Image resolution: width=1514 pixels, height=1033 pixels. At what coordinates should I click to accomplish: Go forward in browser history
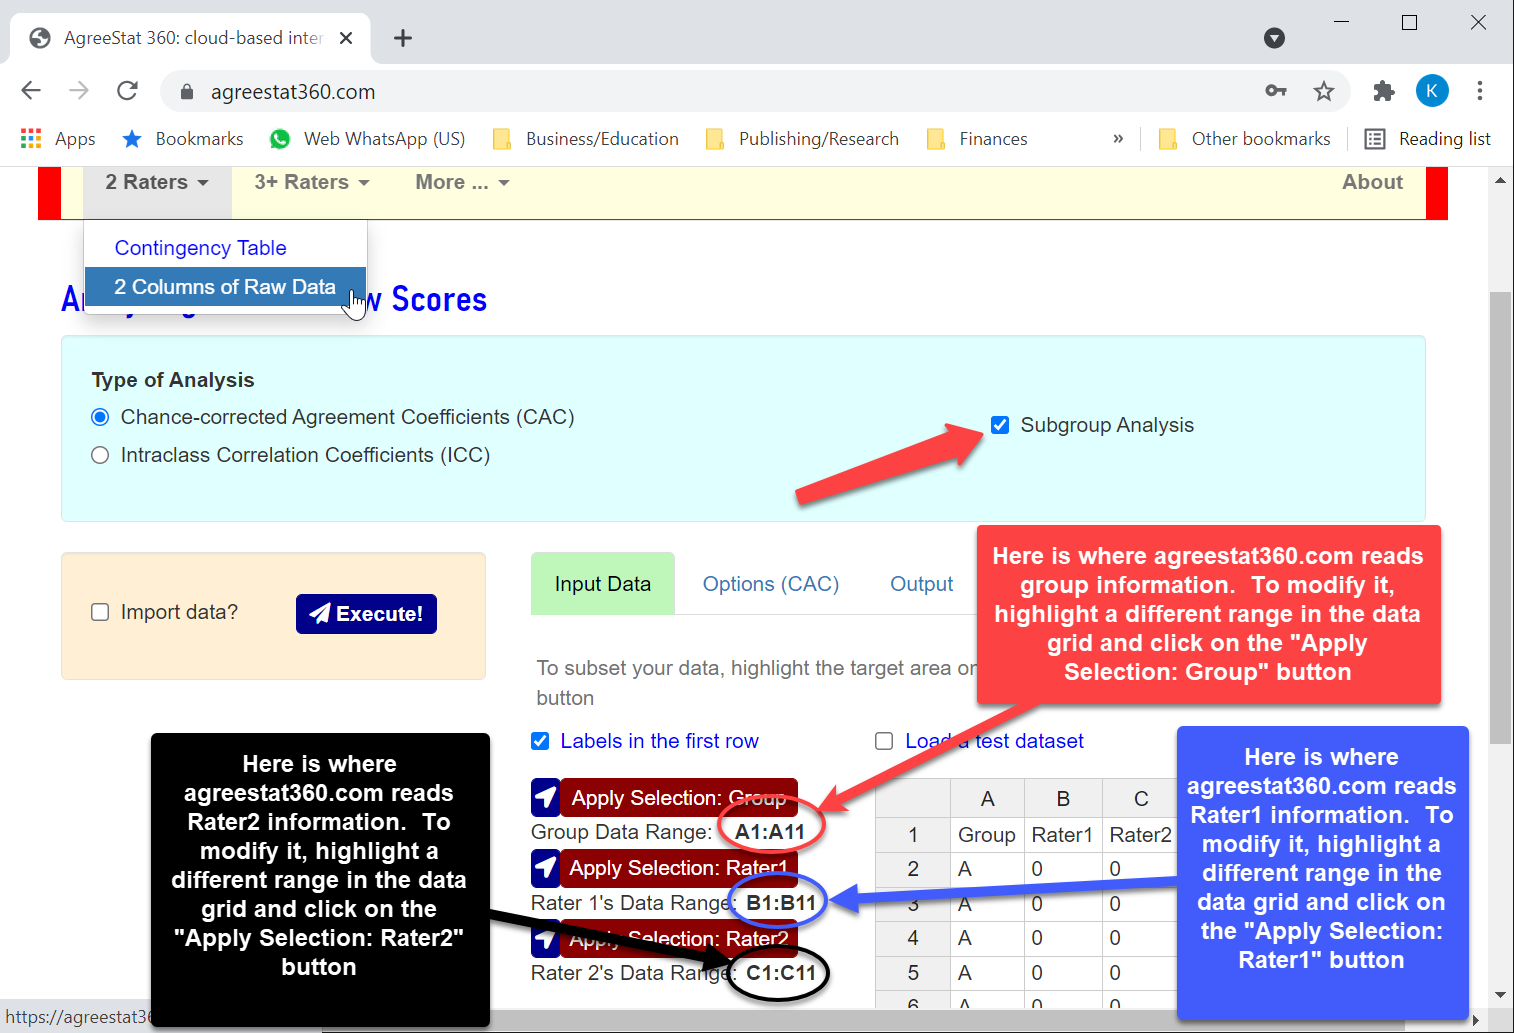point(79,91)
